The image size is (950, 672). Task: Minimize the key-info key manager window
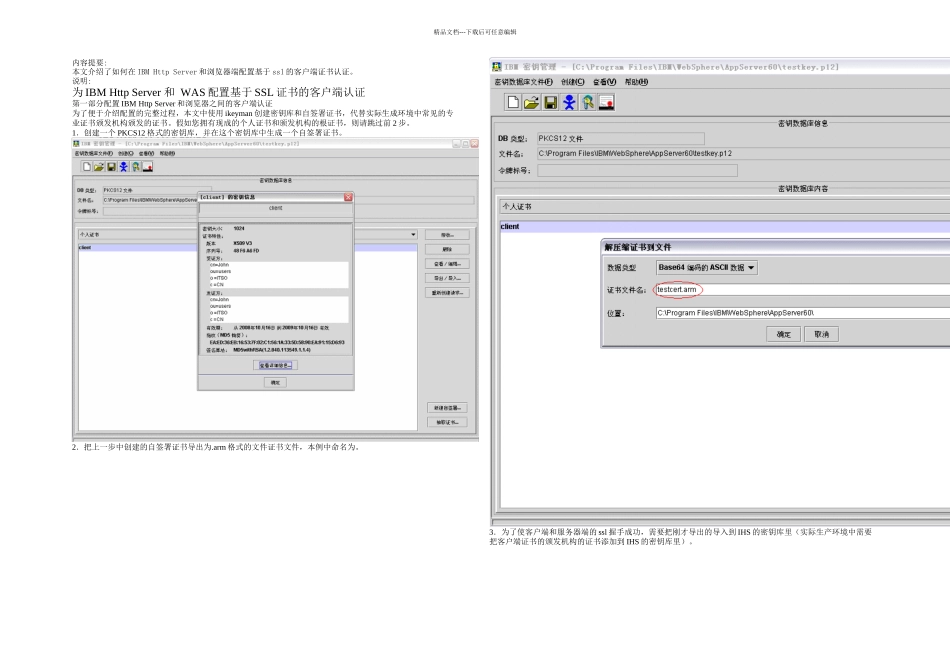coord(456,144)
